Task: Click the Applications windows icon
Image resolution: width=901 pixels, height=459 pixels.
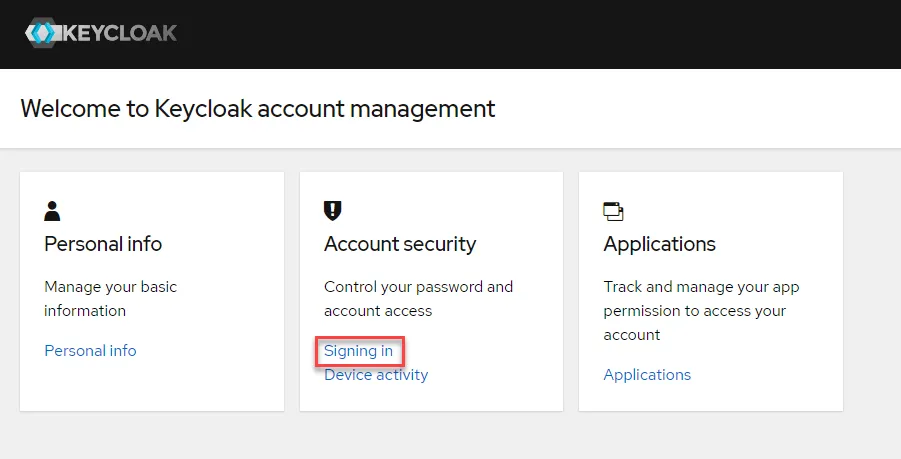Action: pos(613,211)
